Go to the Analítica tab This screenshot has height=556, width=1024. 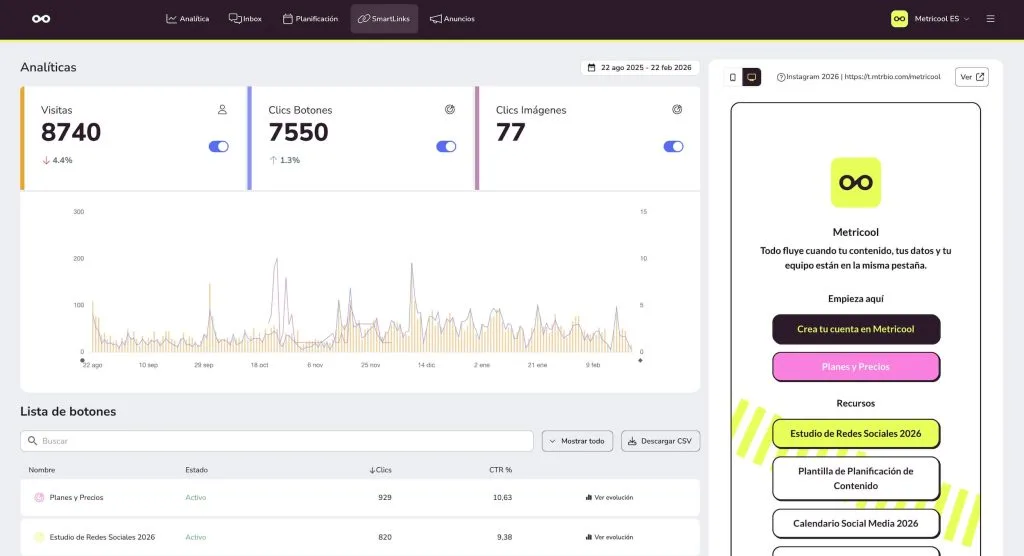tap(188, 19)
